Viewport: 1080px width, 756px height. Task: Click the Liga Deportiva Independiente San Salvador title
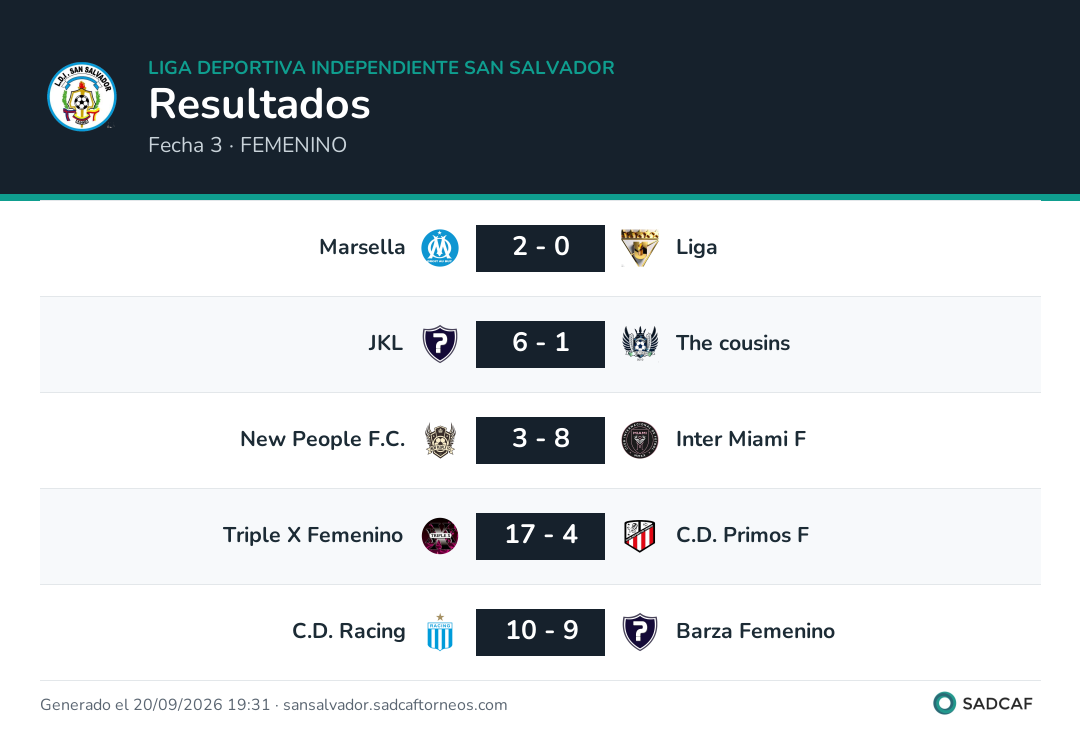pos(382,67)
